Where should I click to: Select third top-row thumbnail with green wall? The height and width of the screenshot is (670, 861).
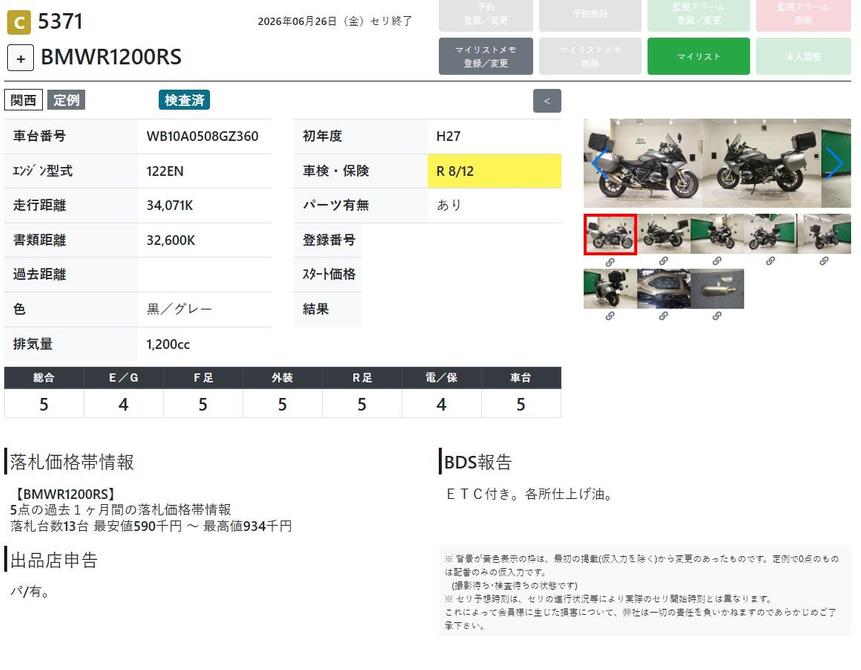[717, 234]
